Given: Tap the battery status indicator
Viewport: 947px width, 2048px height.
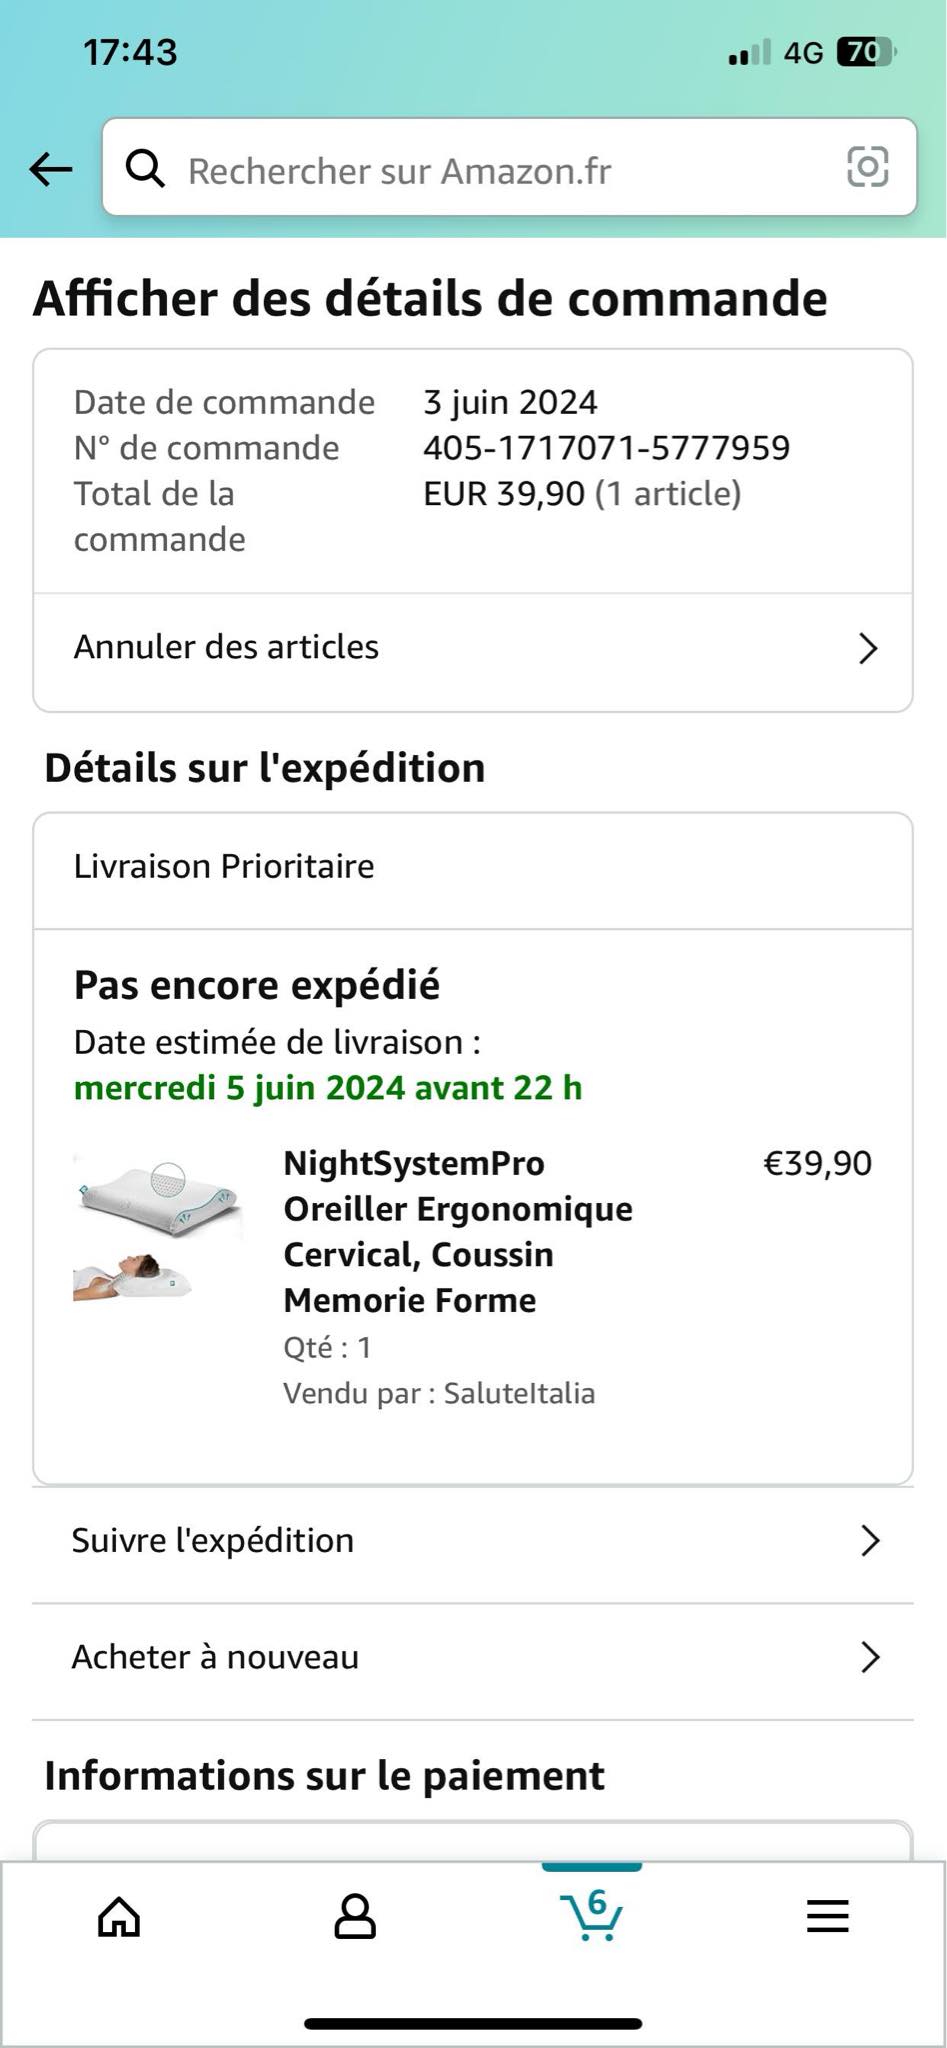Looking at the screenshot, I should pos(866,52).
